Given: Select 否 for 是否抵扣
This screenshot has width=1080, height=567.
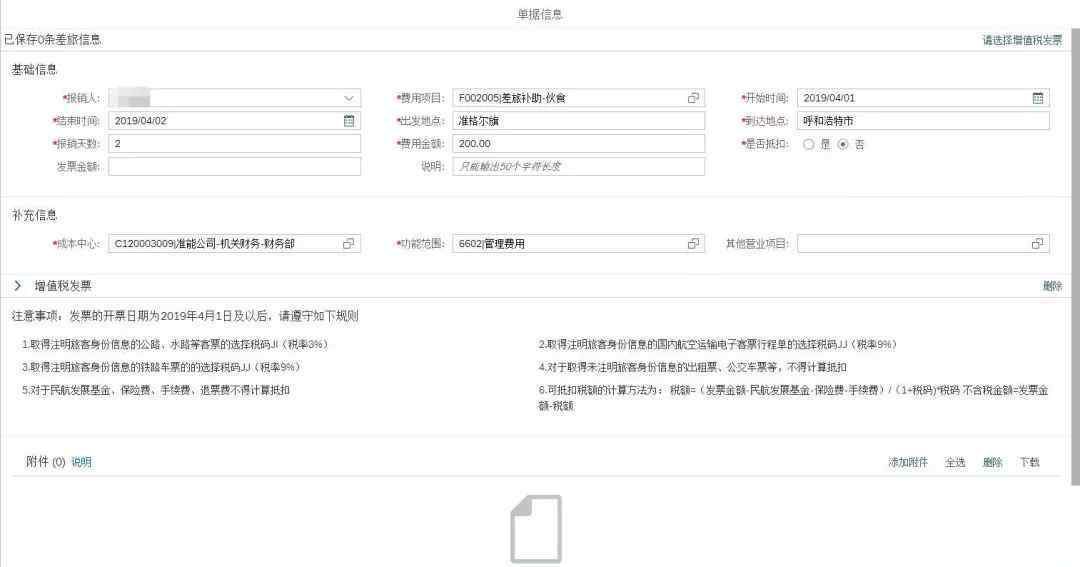Looking at the screenshot, I should point(843,144).
